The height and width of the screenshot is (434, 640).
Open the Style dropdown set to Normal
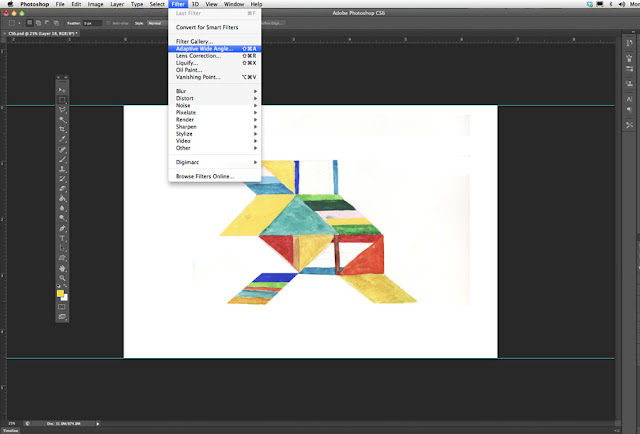(157, 23)
